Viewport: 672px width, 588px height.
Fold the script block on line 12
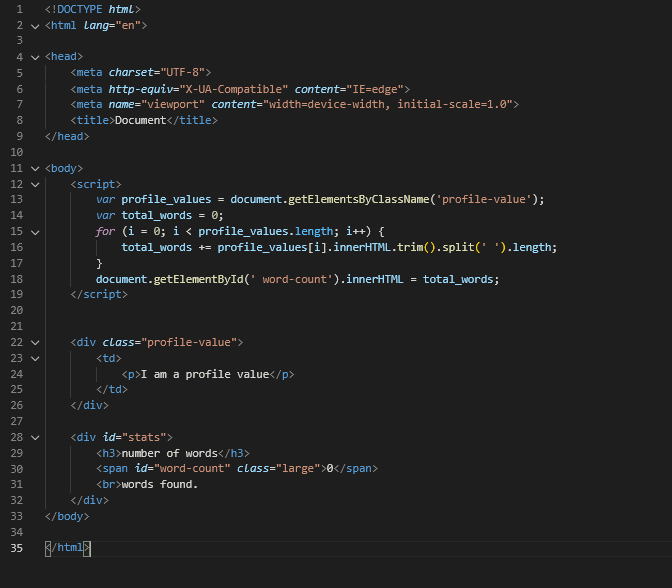pyautogui.click(x=35, y=185)
